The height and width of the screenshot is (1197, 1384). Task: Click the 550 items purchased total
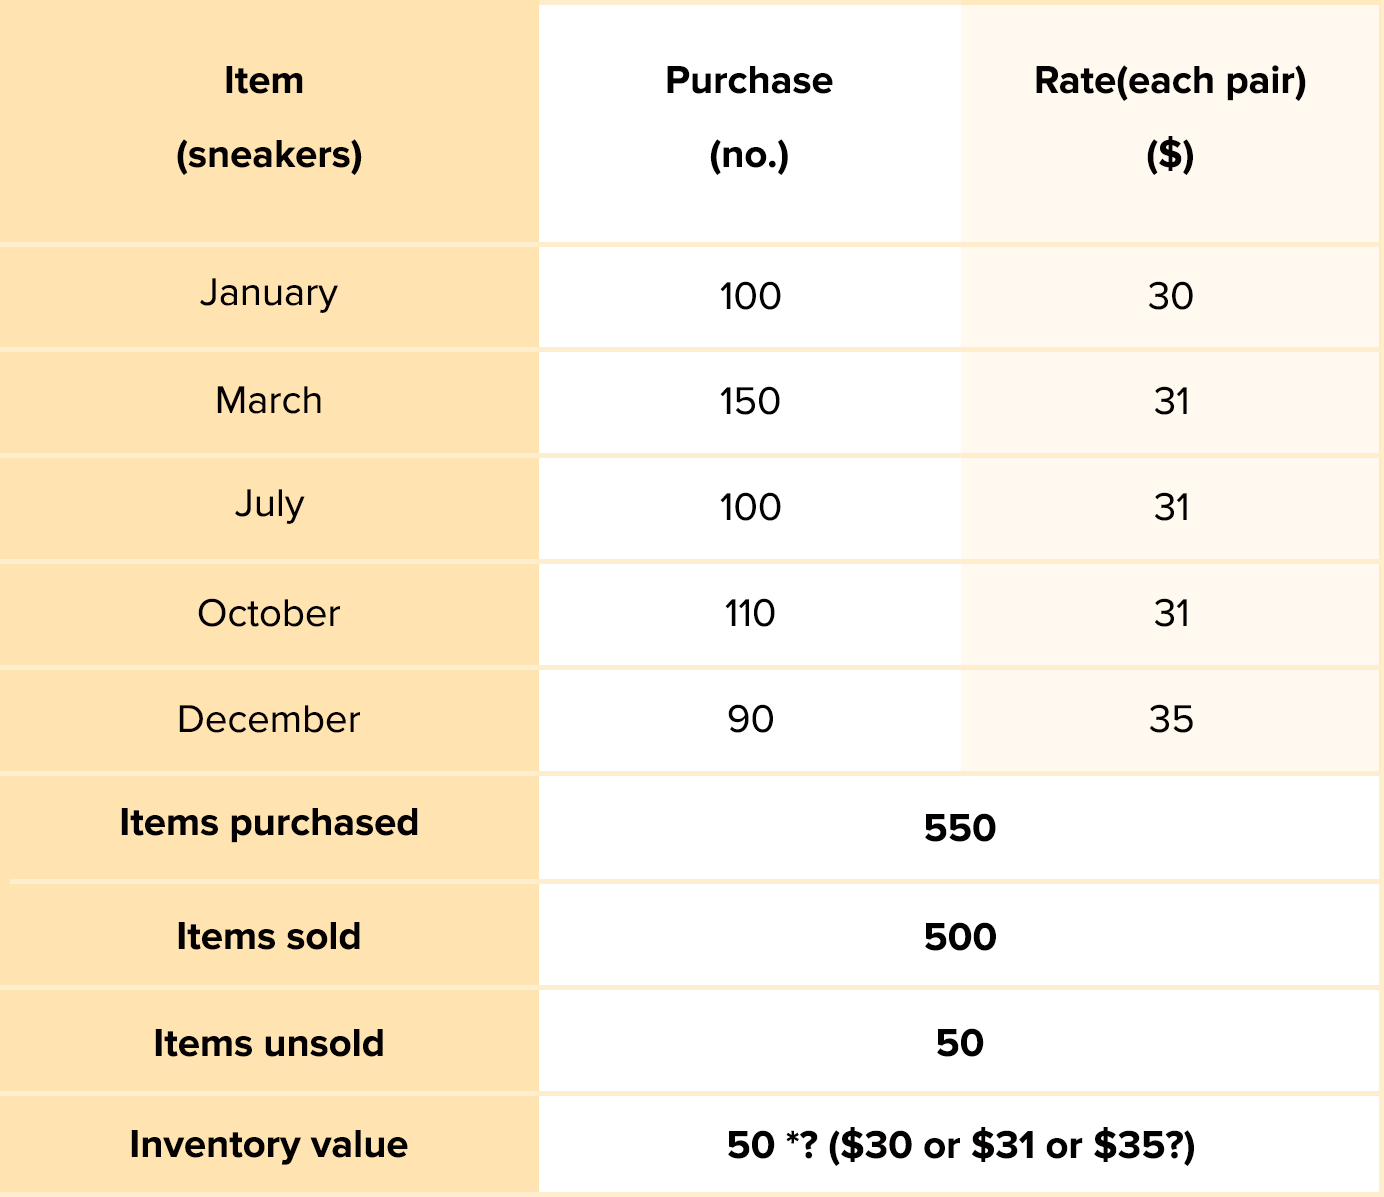click(960, 828)
